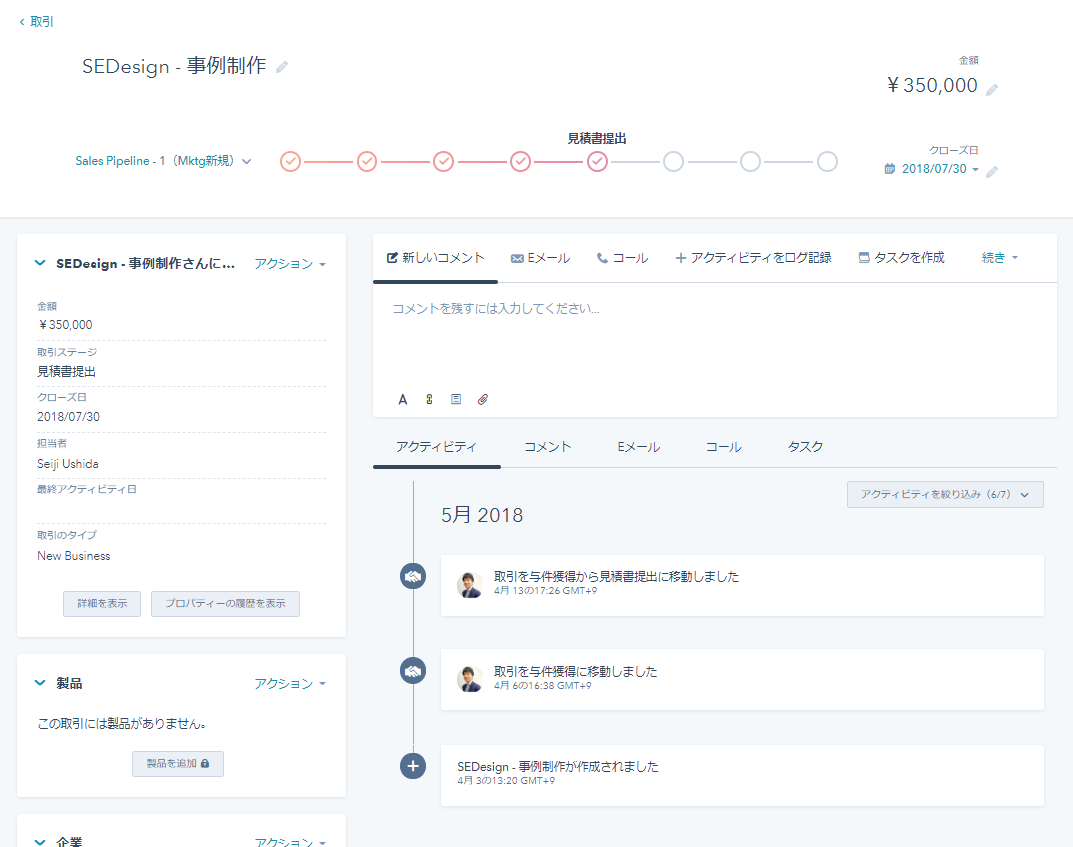Viewport: 1073px width, 847px height.
Task: Click the plus icon on the deal-created timeline entry
Action: click(413, 766)
